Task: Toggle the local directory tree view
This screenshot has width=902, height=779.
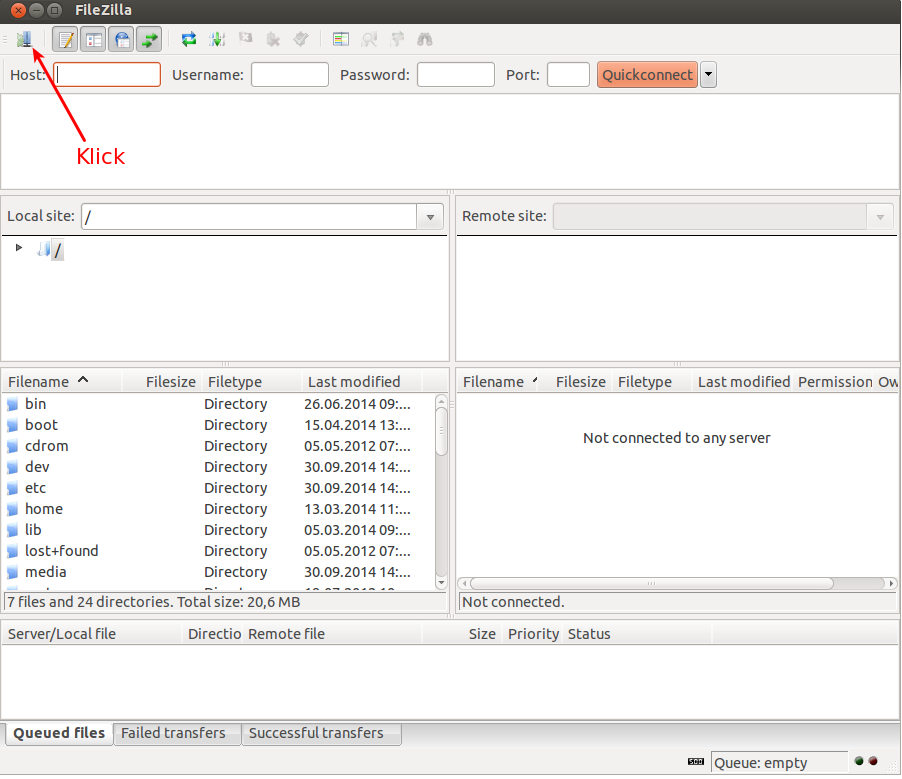Action: (x=93, y=38)
